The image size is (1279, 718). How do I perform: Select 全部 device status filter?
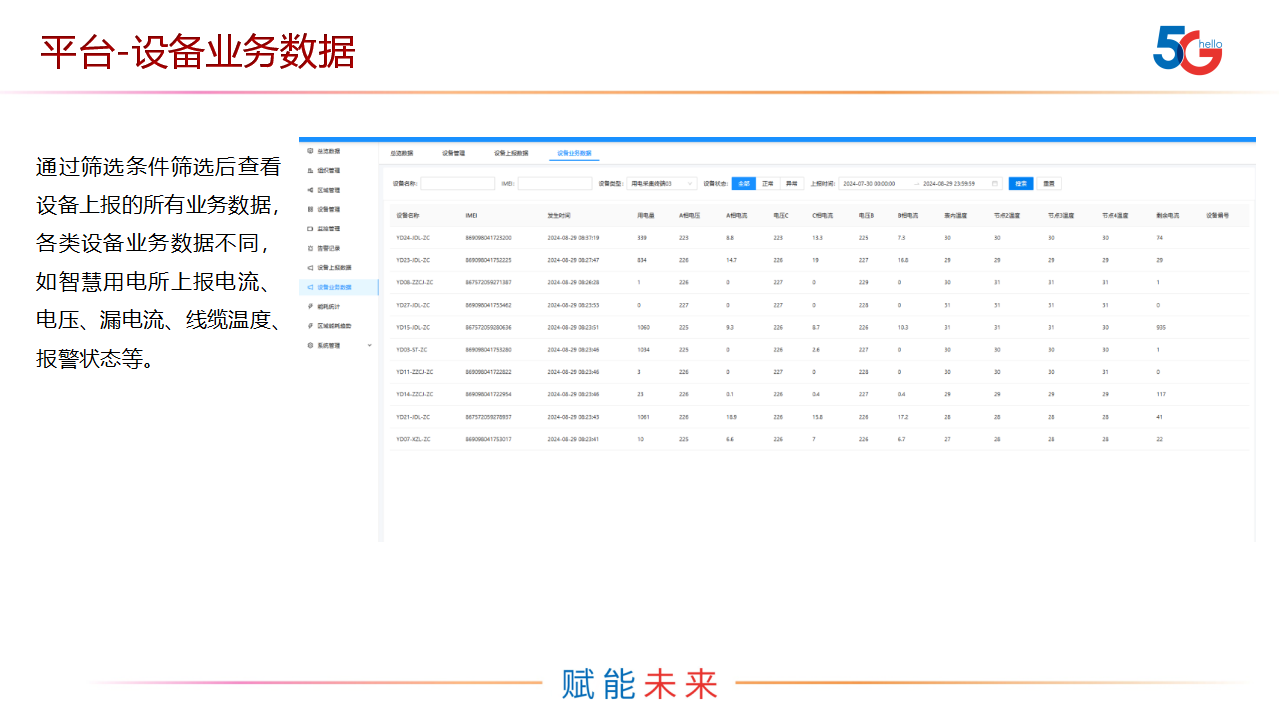coord(743,184)
